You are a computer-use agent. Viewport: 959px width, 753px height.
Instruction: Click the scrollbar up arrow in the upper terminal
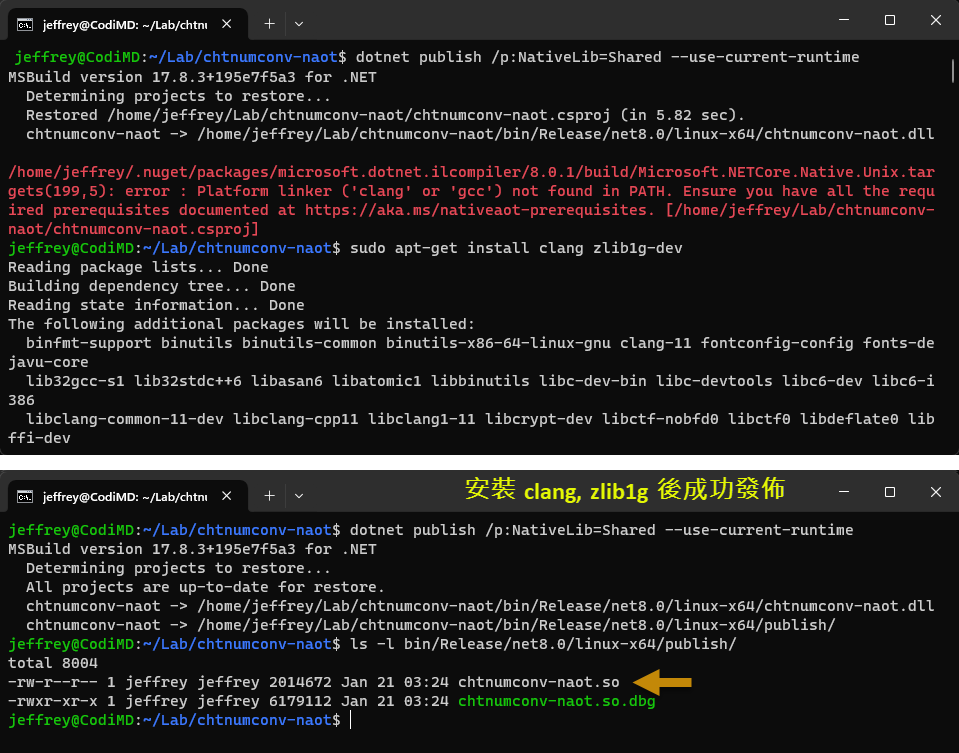(951, 51)
